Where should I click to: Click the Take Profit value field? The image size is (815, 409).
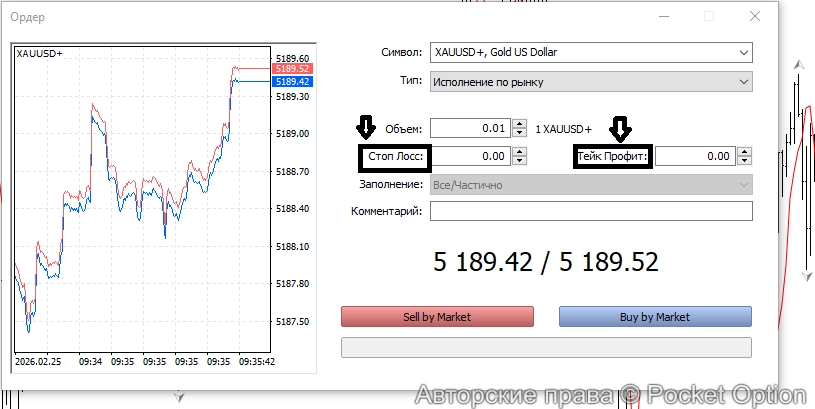(694, 156)
